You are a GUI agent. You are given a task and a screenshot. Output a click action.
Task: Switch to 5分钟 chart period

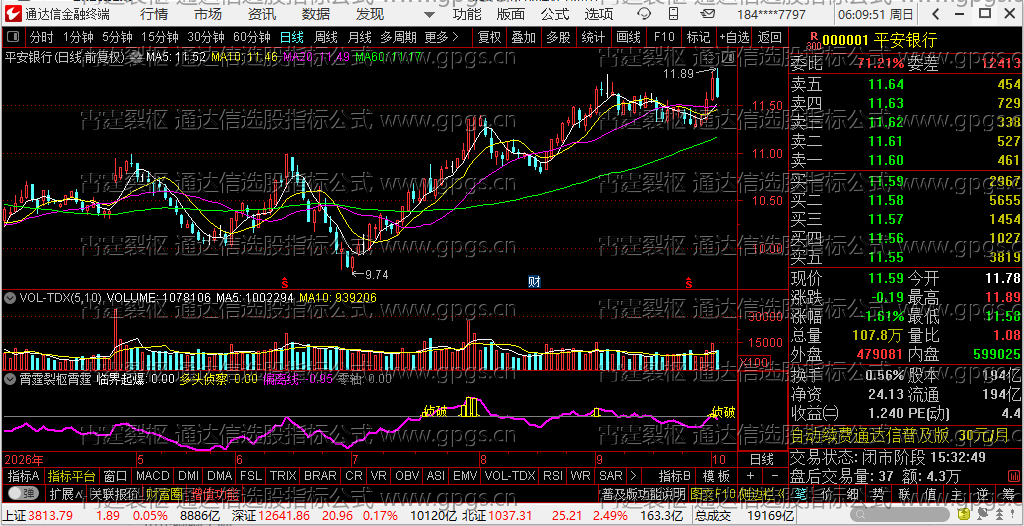(x=117, y=37)
